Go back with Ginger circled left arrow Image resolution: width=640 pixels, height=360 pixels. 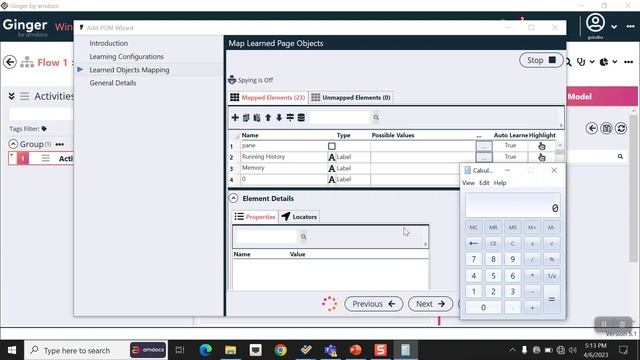(10, 62)
